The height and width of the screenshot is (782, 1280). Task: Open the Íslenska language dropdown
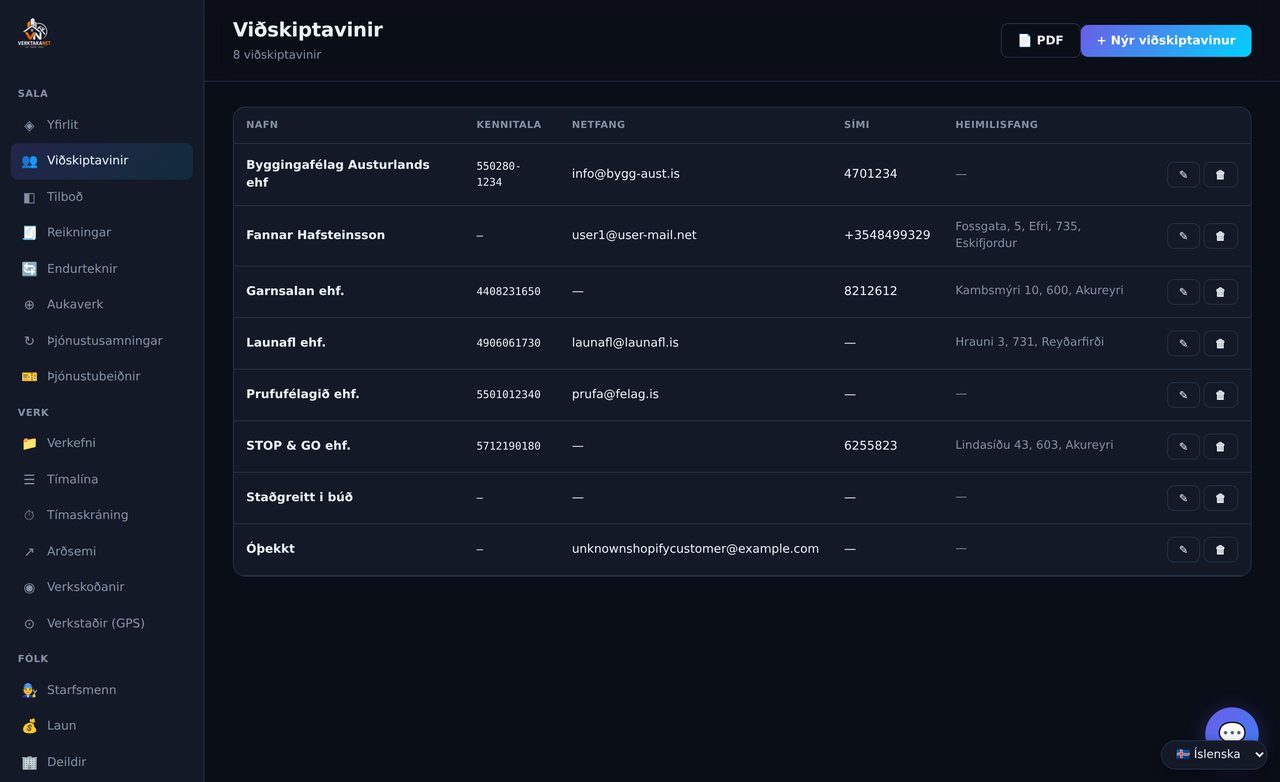1214,754
